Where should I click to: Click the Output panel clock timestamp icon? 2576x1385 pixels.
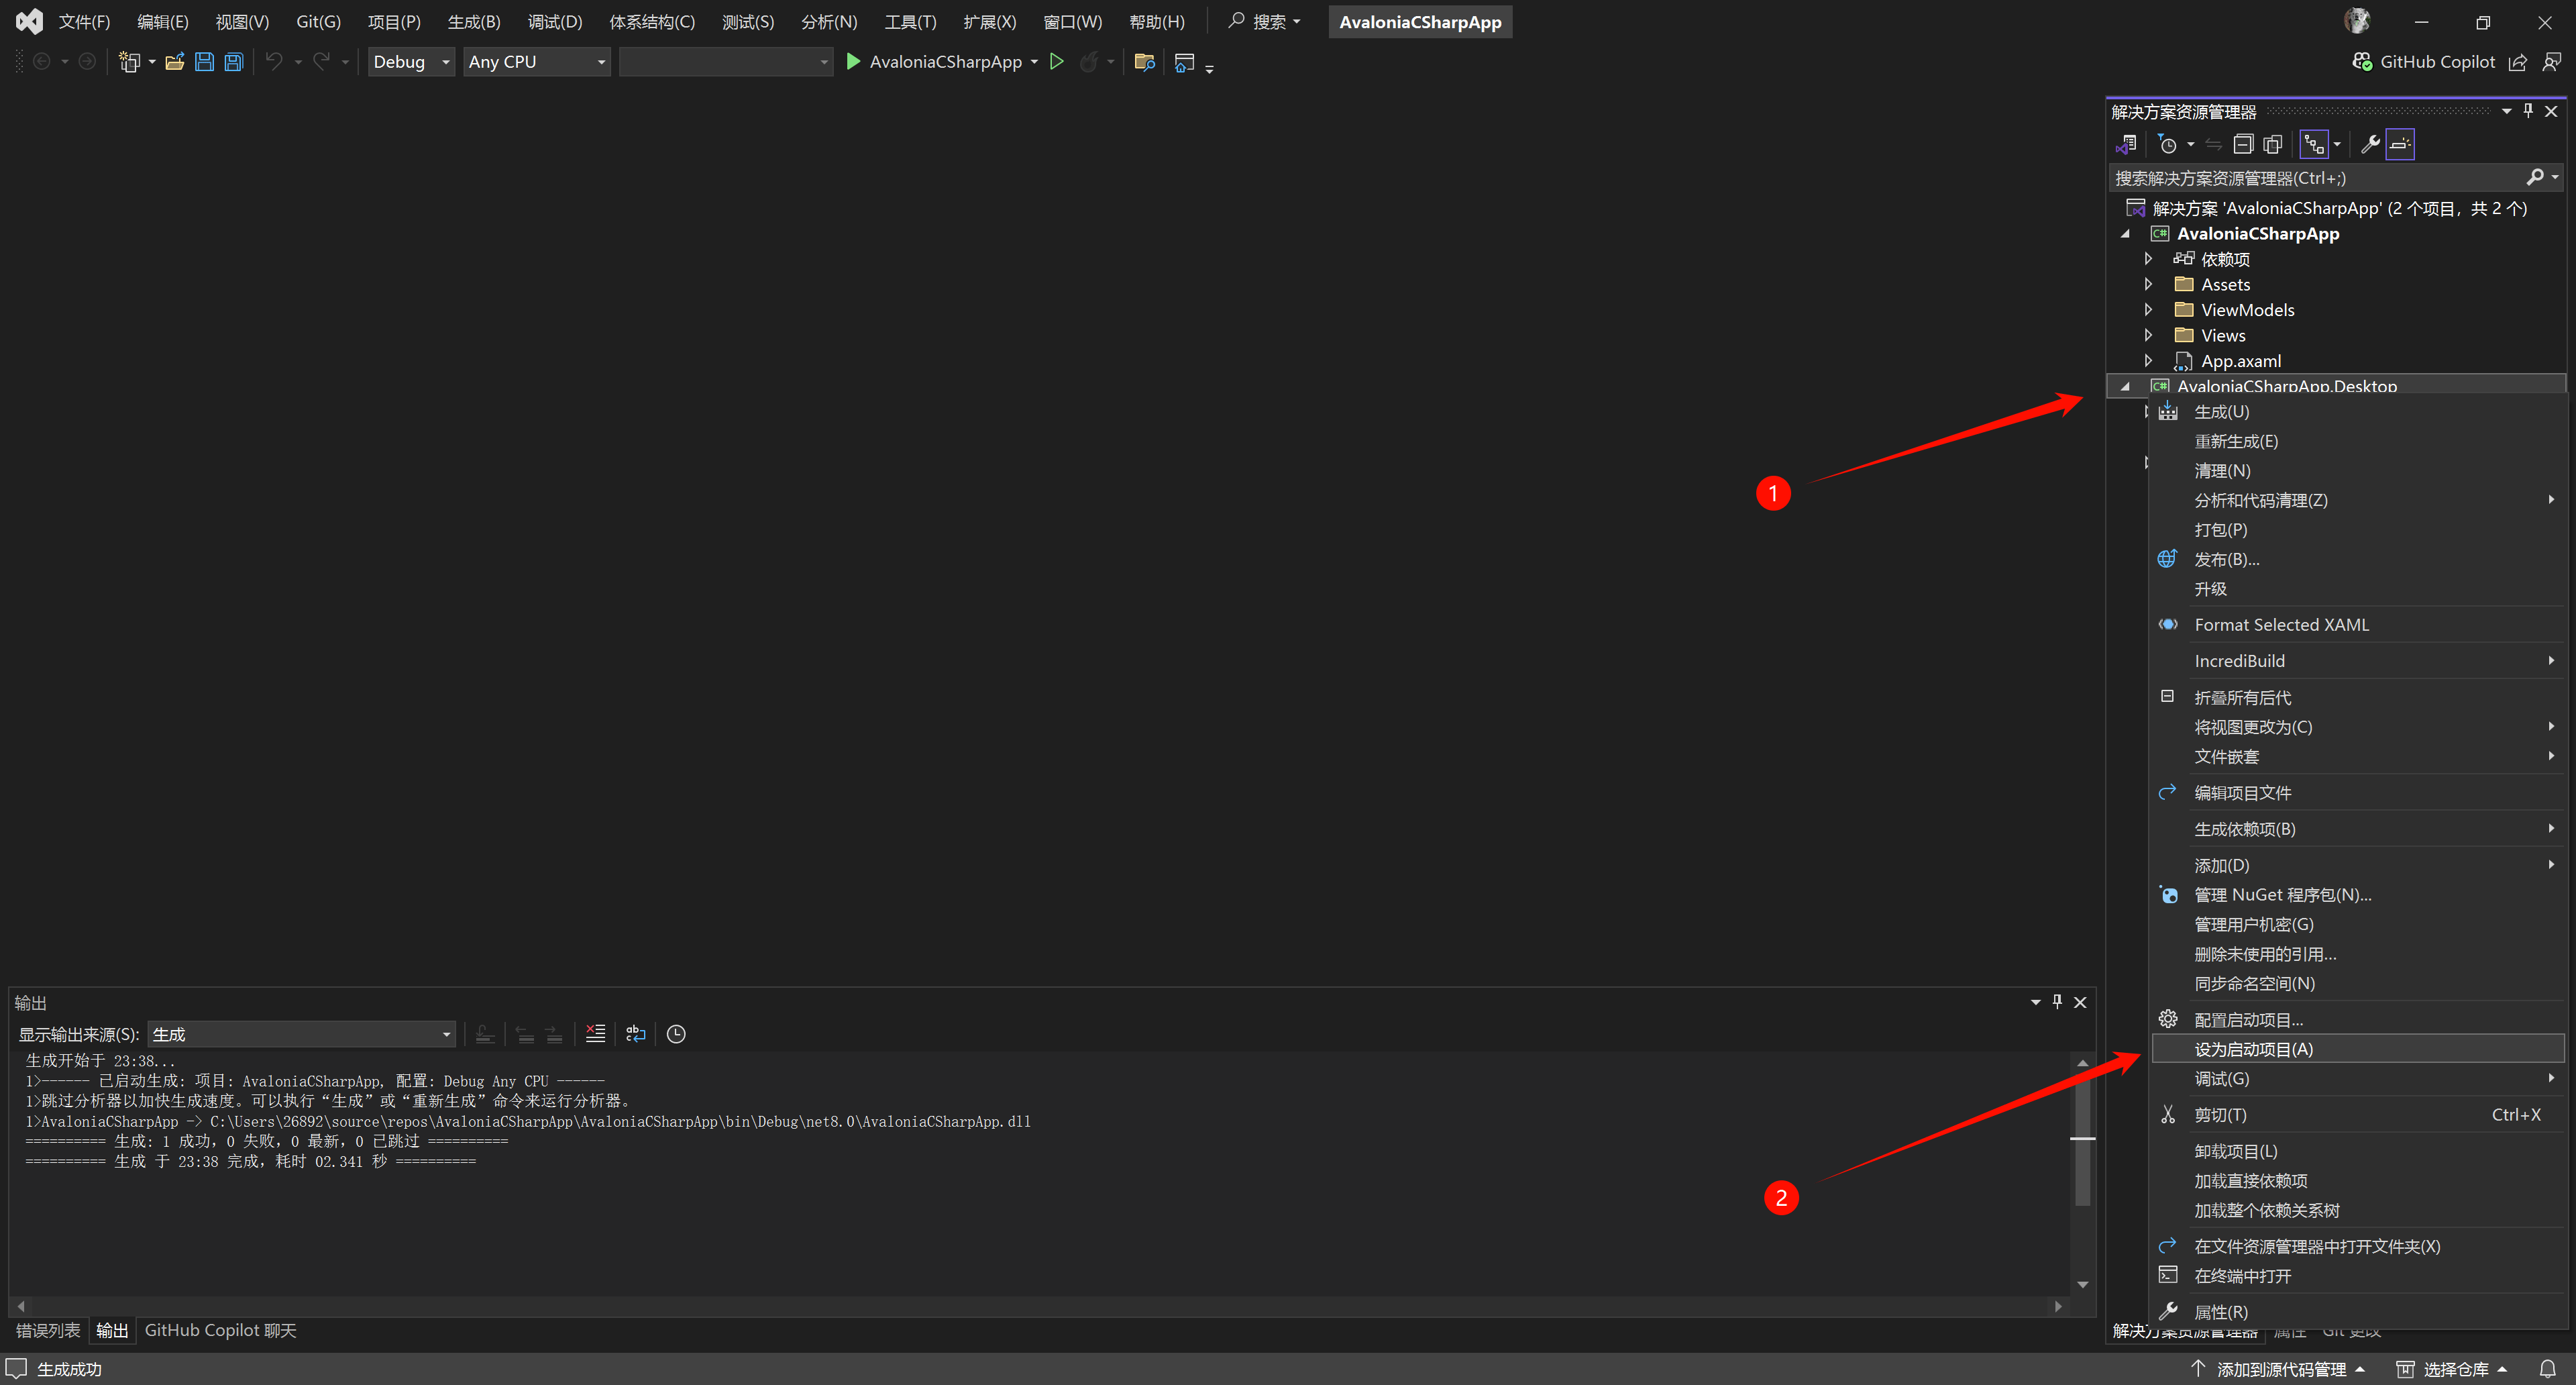(x=676, y=1034)
